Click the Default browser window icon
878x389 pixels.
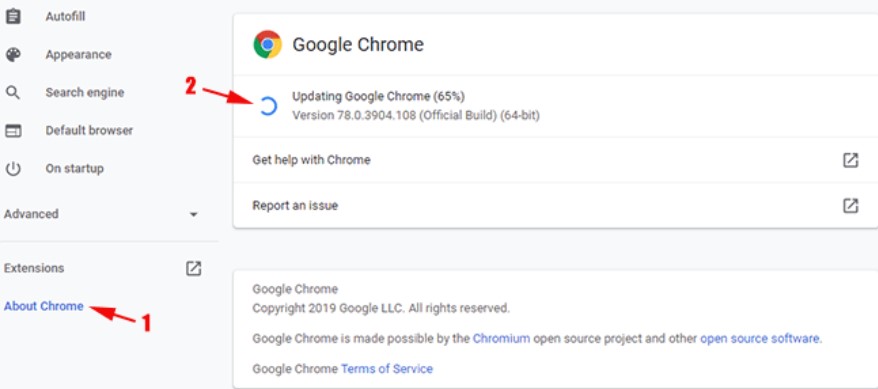coord(13,130)
